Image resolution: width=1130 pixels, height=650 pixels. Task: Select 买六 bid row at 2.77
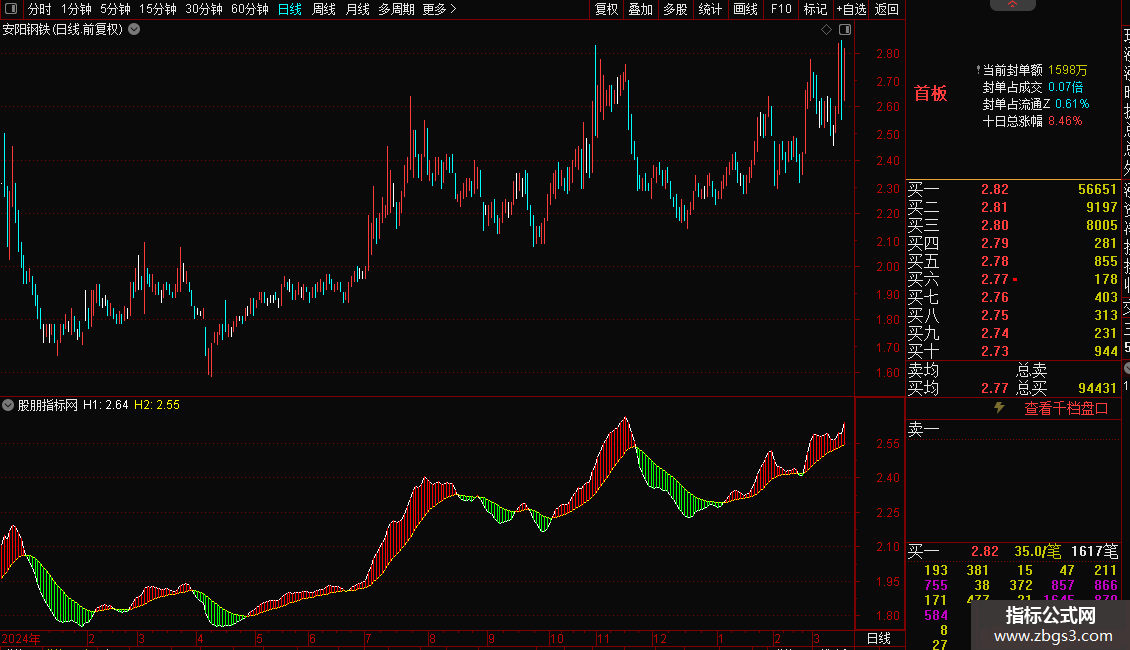1013,280
